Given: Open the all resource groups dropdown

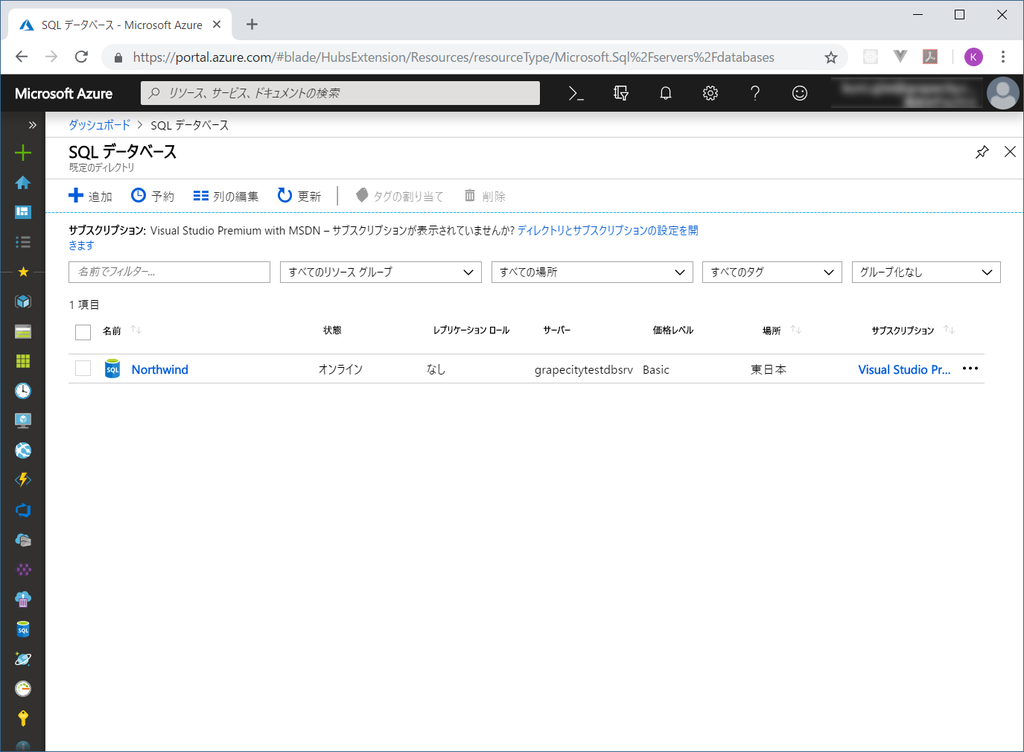Looking at the screenshot, I should click(x=381, y=272).
